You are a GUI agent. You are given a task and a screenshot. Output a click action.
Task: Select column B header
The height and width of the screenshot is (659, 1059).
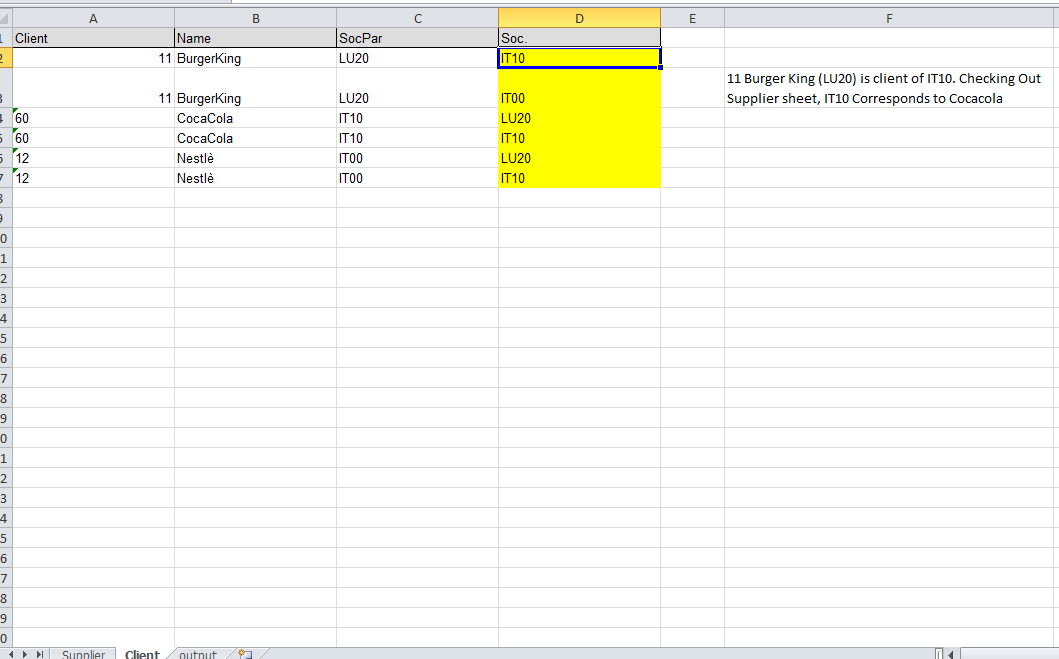[255, 18]
